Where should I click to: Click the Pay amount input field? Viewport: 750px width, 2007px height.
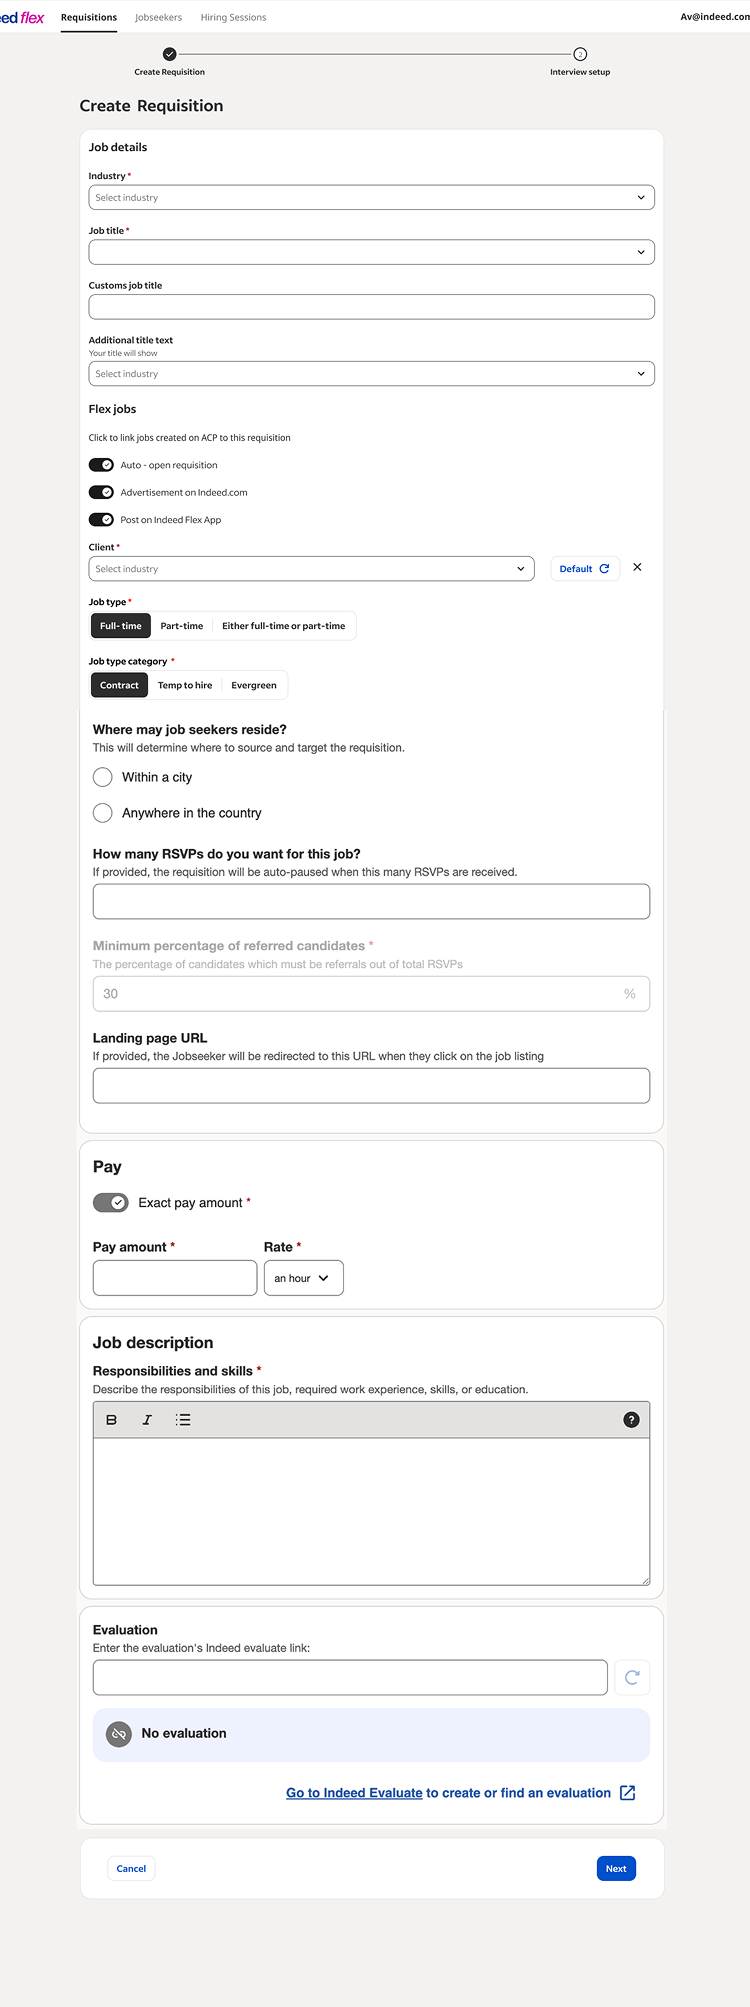(175, 1278)
